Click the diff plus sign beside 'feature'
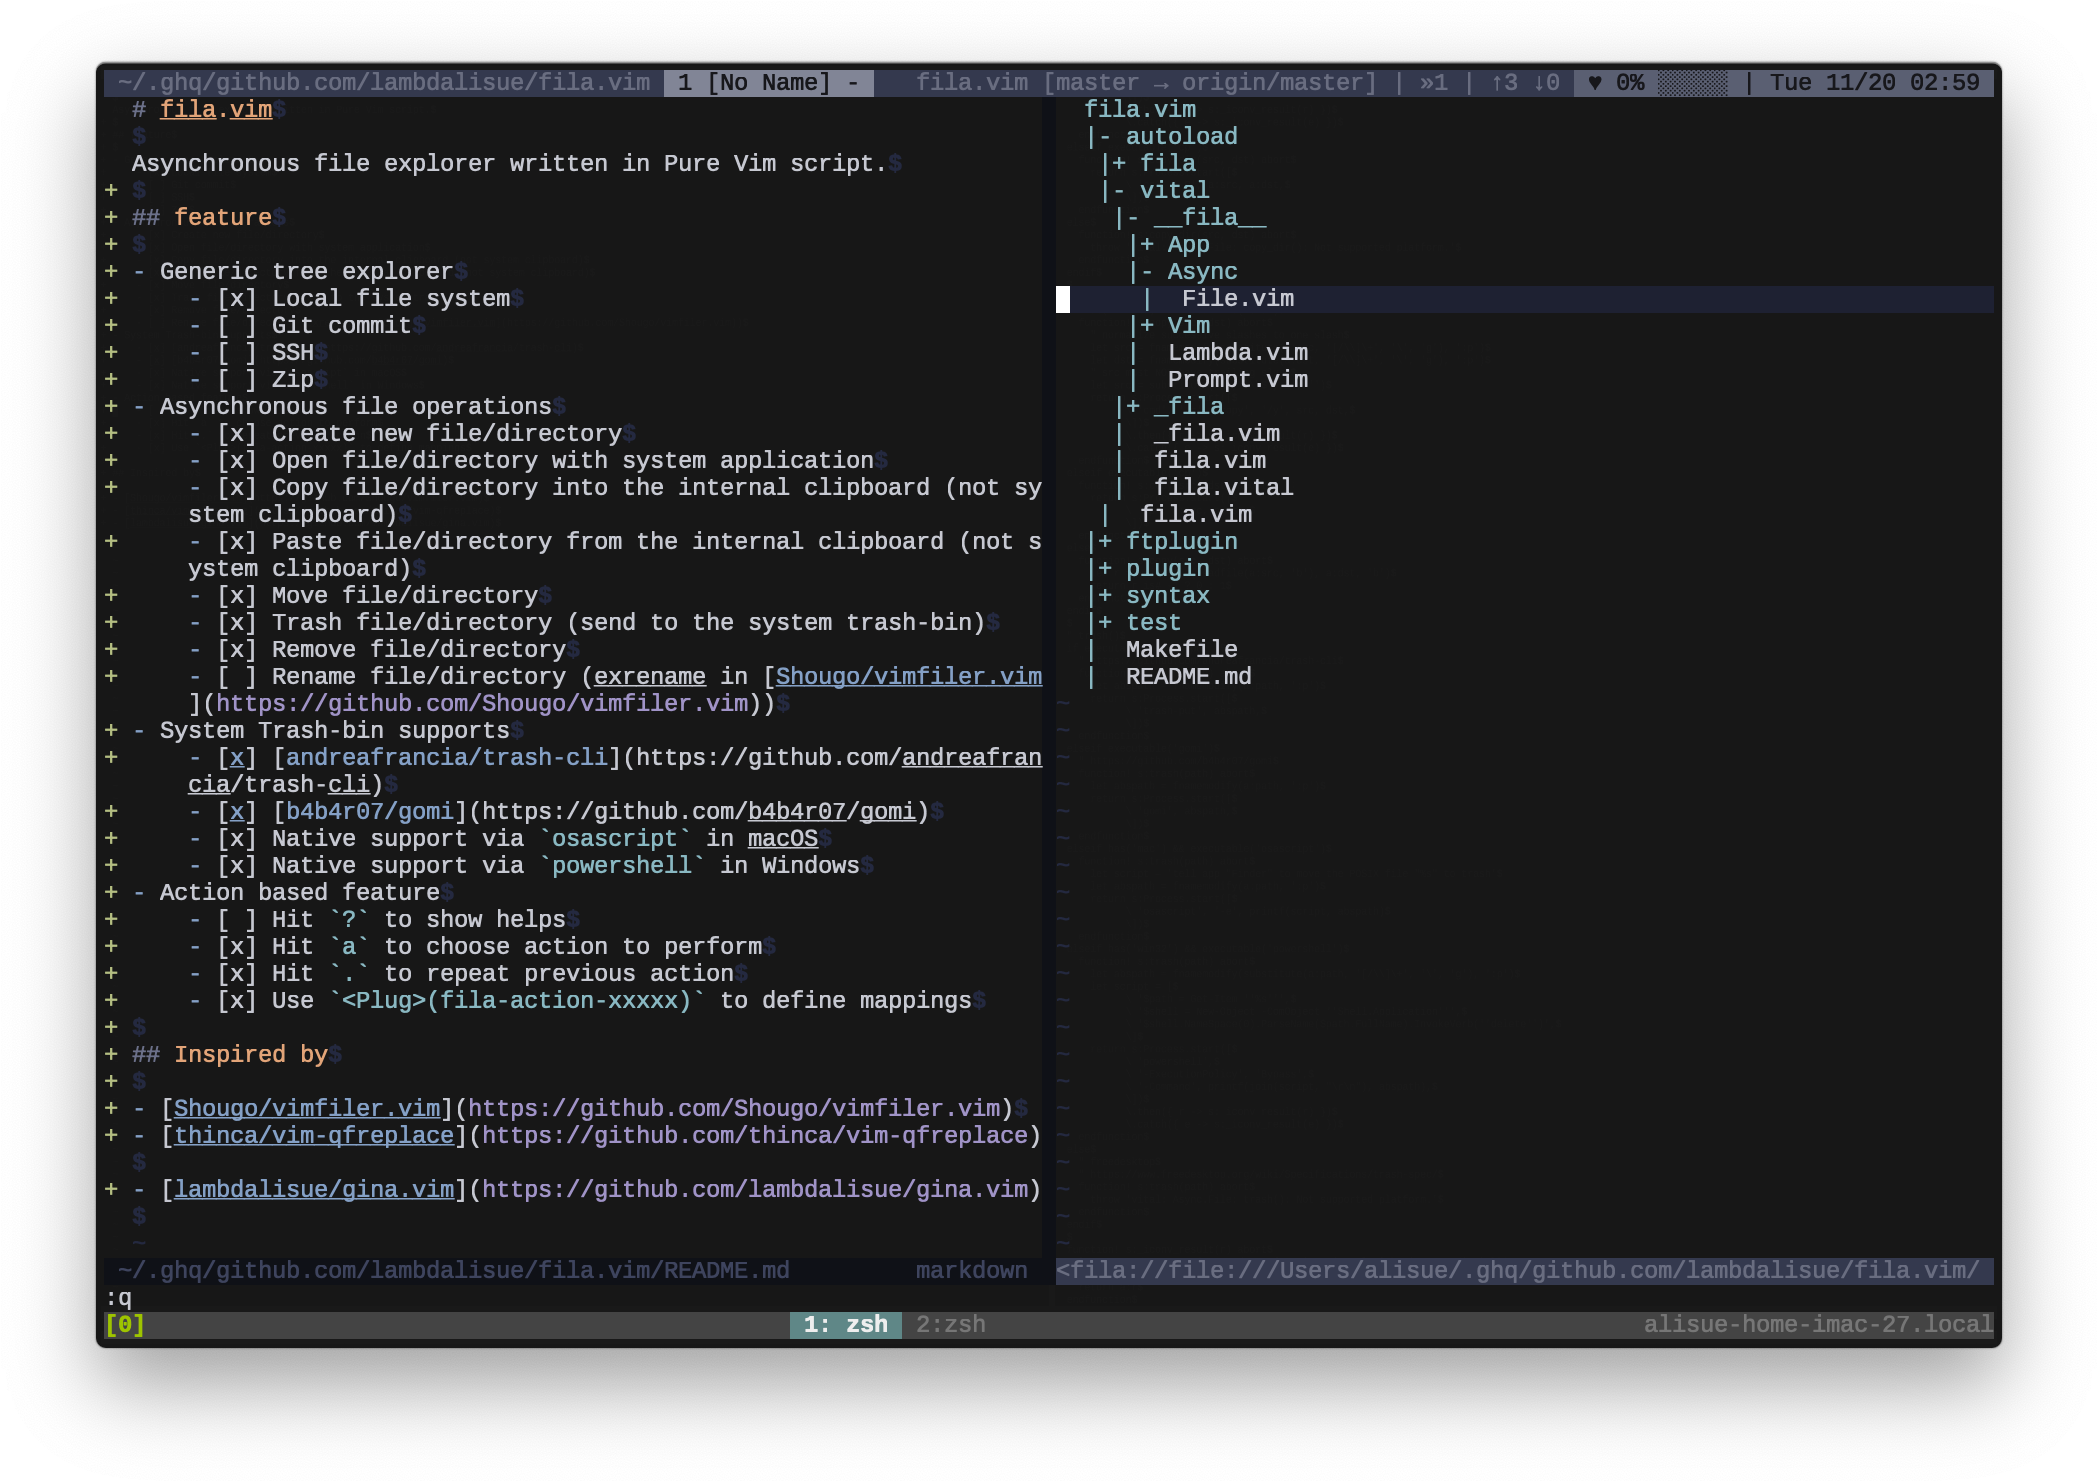The height and width of the screenshot is (1481, 2097). (x=111, y=217)
